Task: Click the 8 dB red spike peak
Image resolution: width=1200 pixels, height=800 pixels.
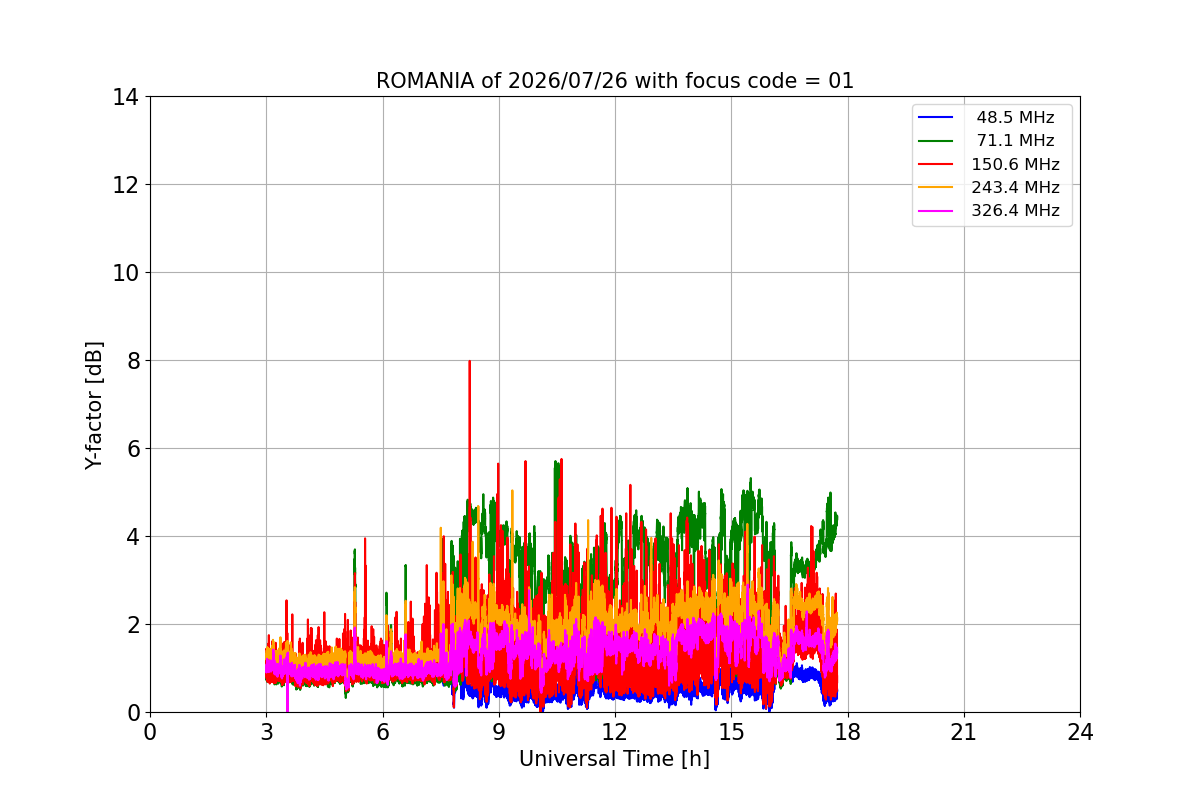Action: pyautogui.click(x=469, y=361)
